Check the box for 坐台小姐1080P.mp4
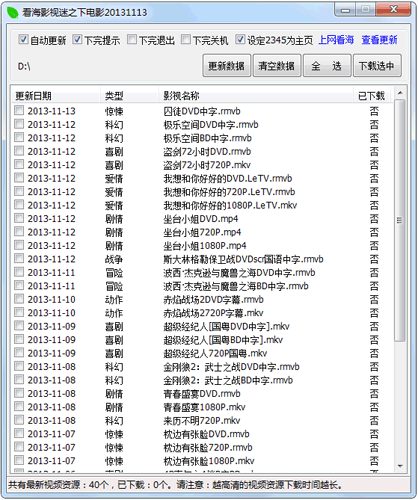 tap(19, 245)
